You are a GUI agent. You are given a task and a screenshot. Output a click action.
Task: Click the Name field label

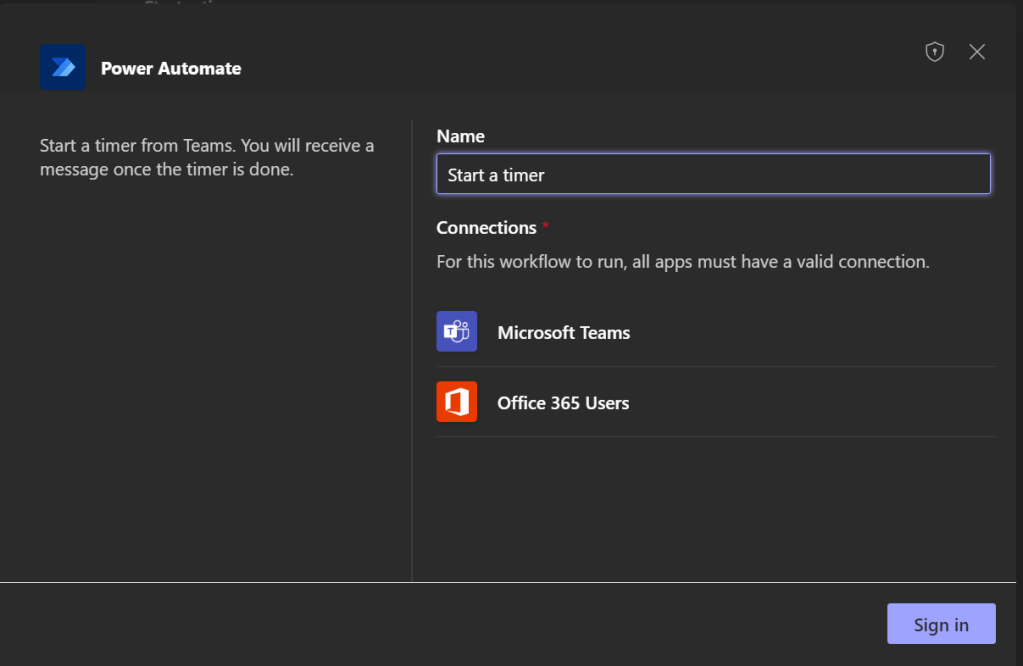[x=460, y=136]
